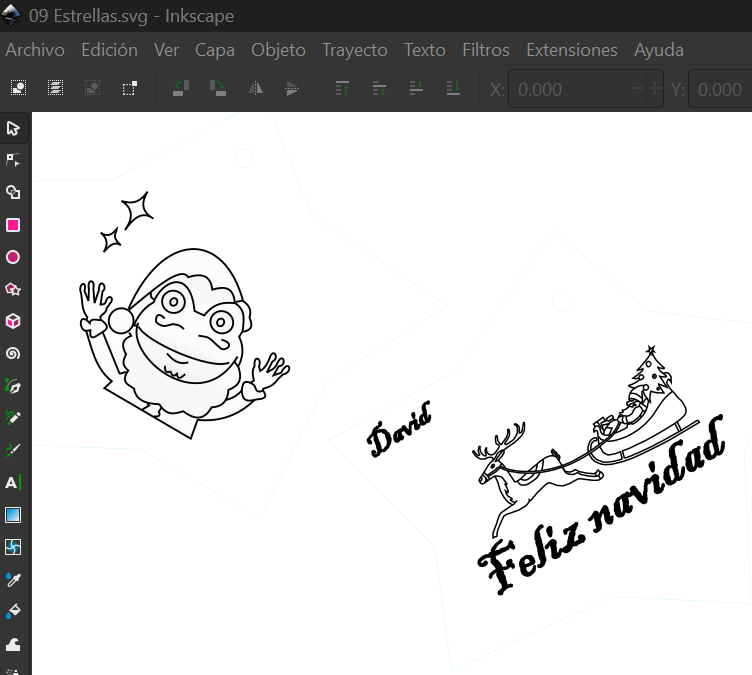Select the Selector arrow tool
This screenshot has height=675, width=752.
click(13, 128)
